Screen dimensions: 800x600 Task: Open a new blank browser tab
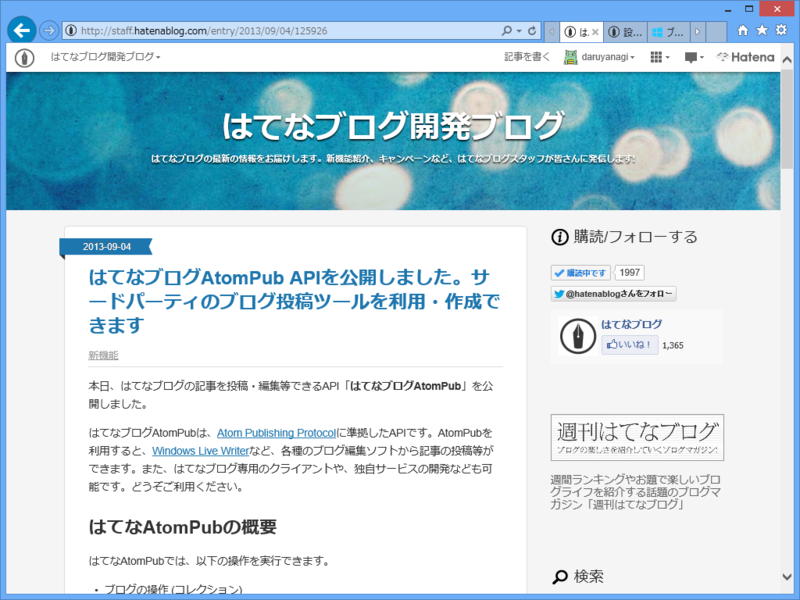717,32
